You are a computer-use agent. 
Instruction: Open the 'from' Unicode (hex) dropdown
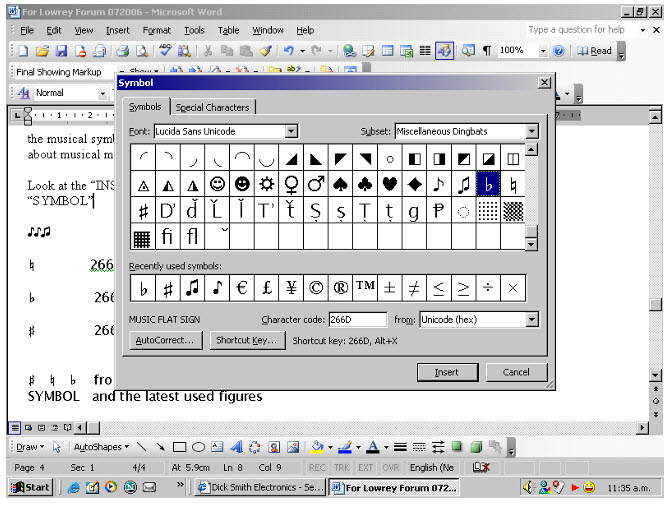pos(532,319)
